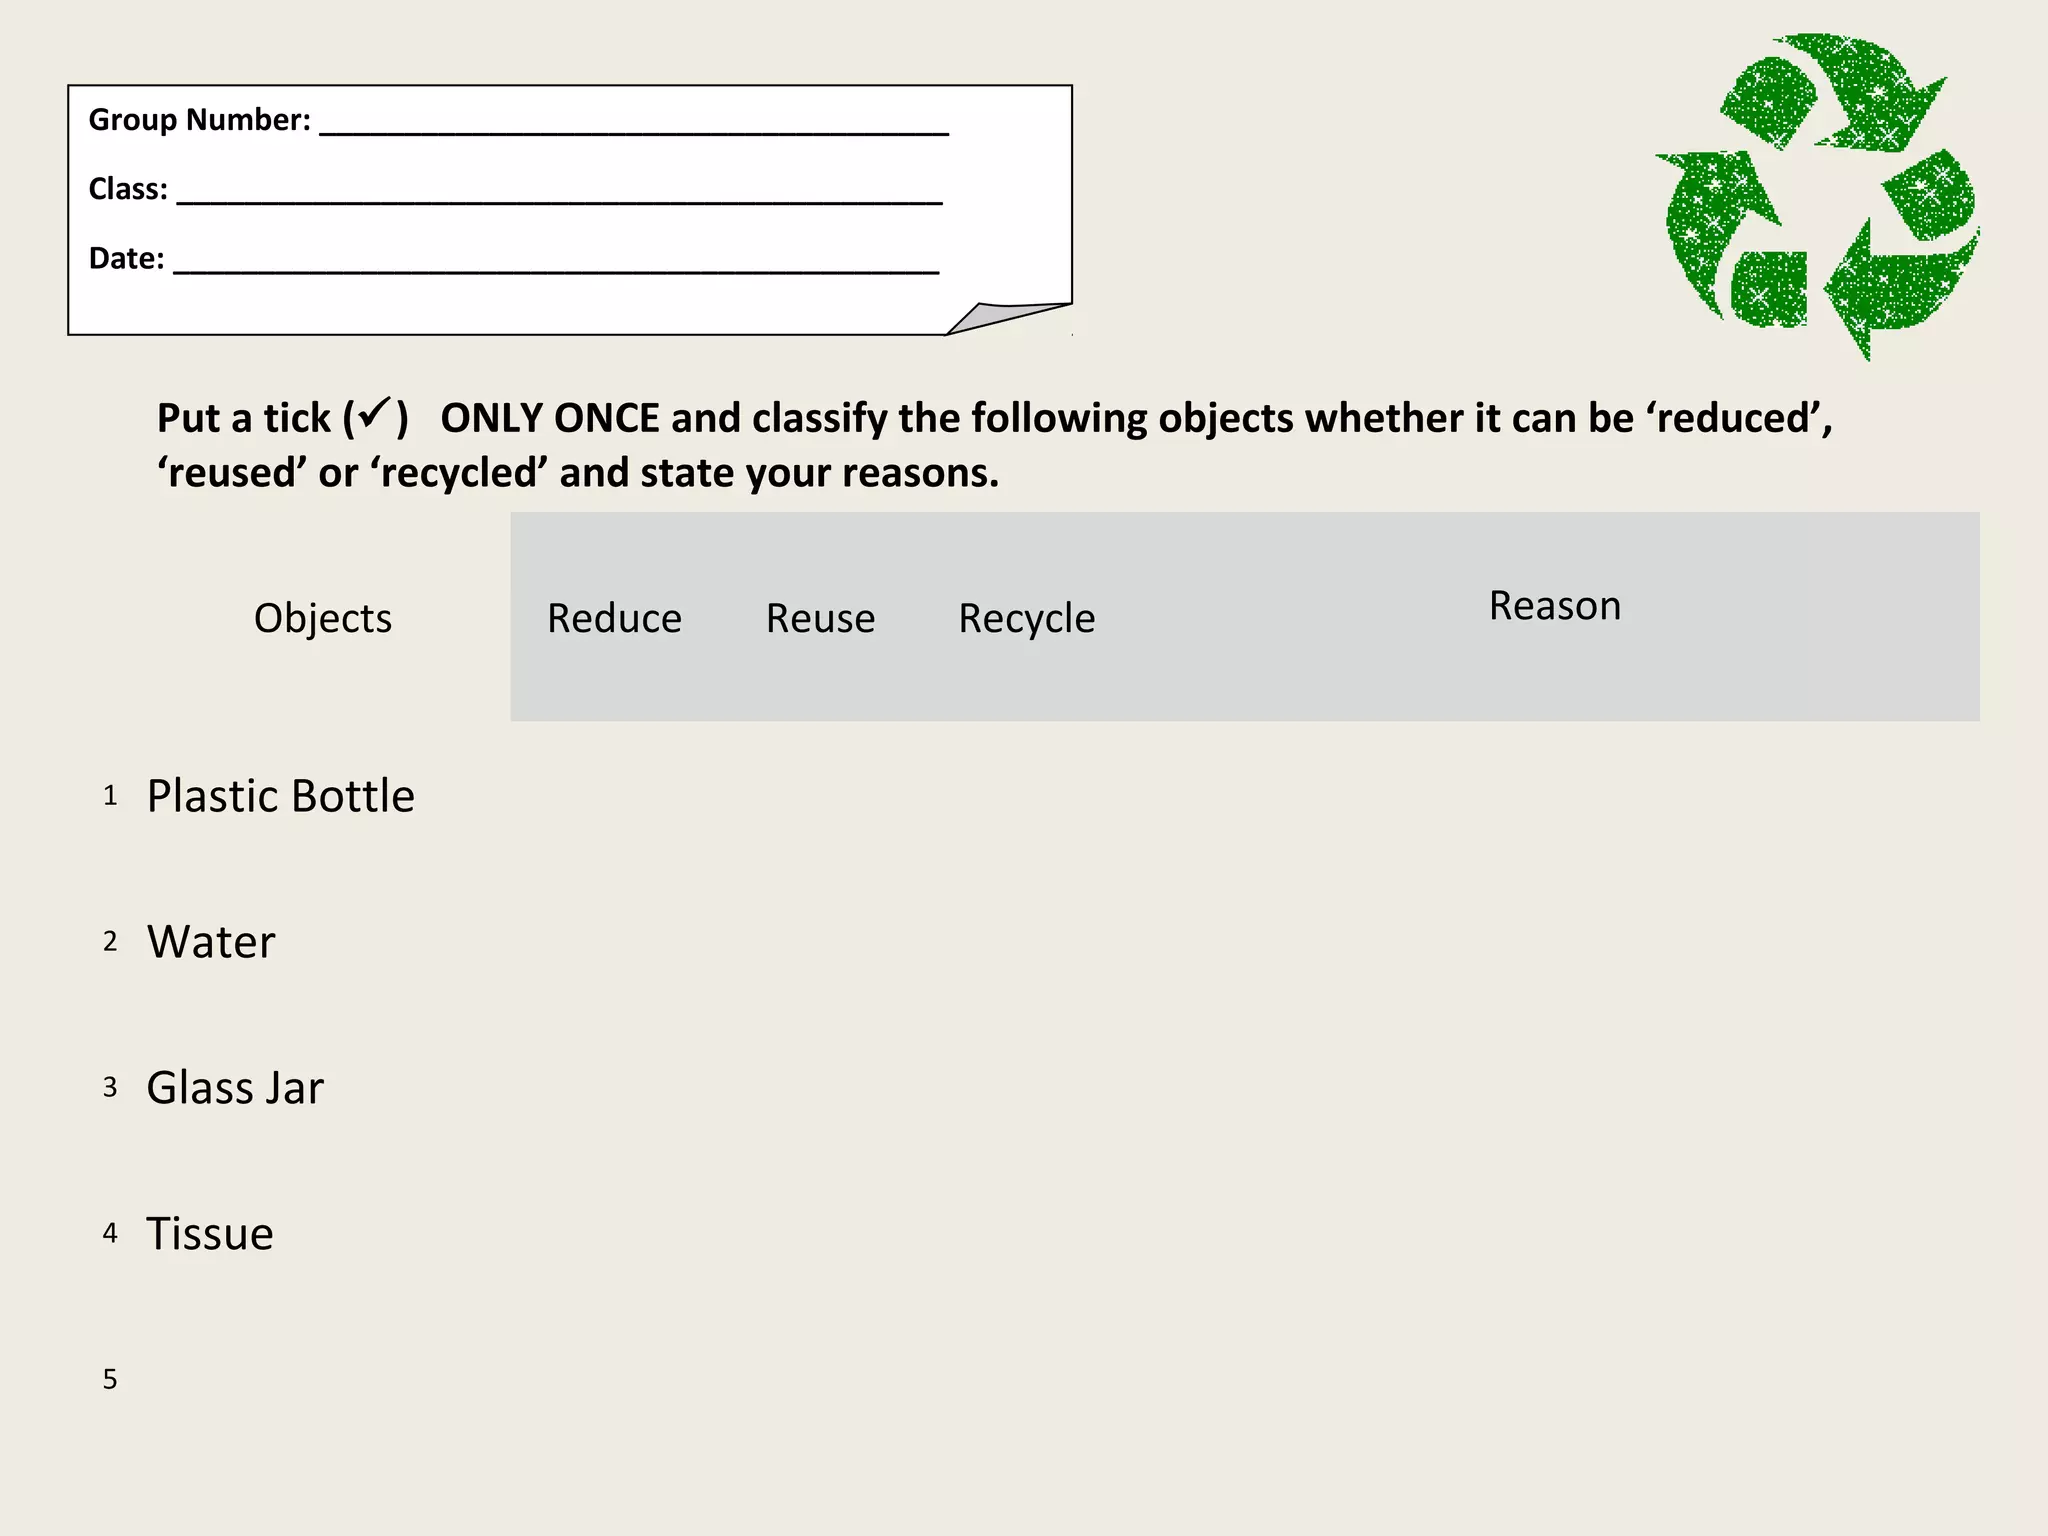Click the Objects column header

tap(322, 619)
